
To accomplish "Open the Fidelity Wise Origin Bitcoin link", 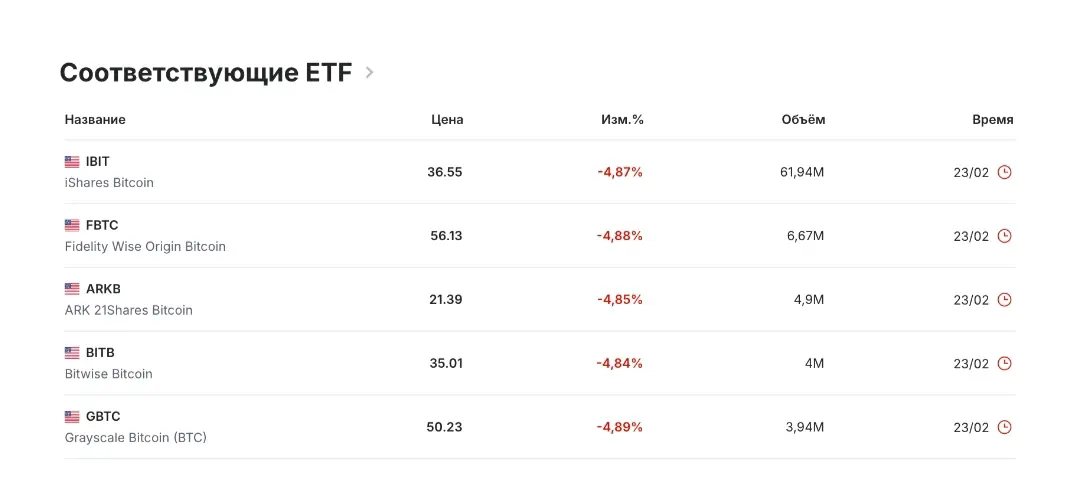I will pos(145,247).
